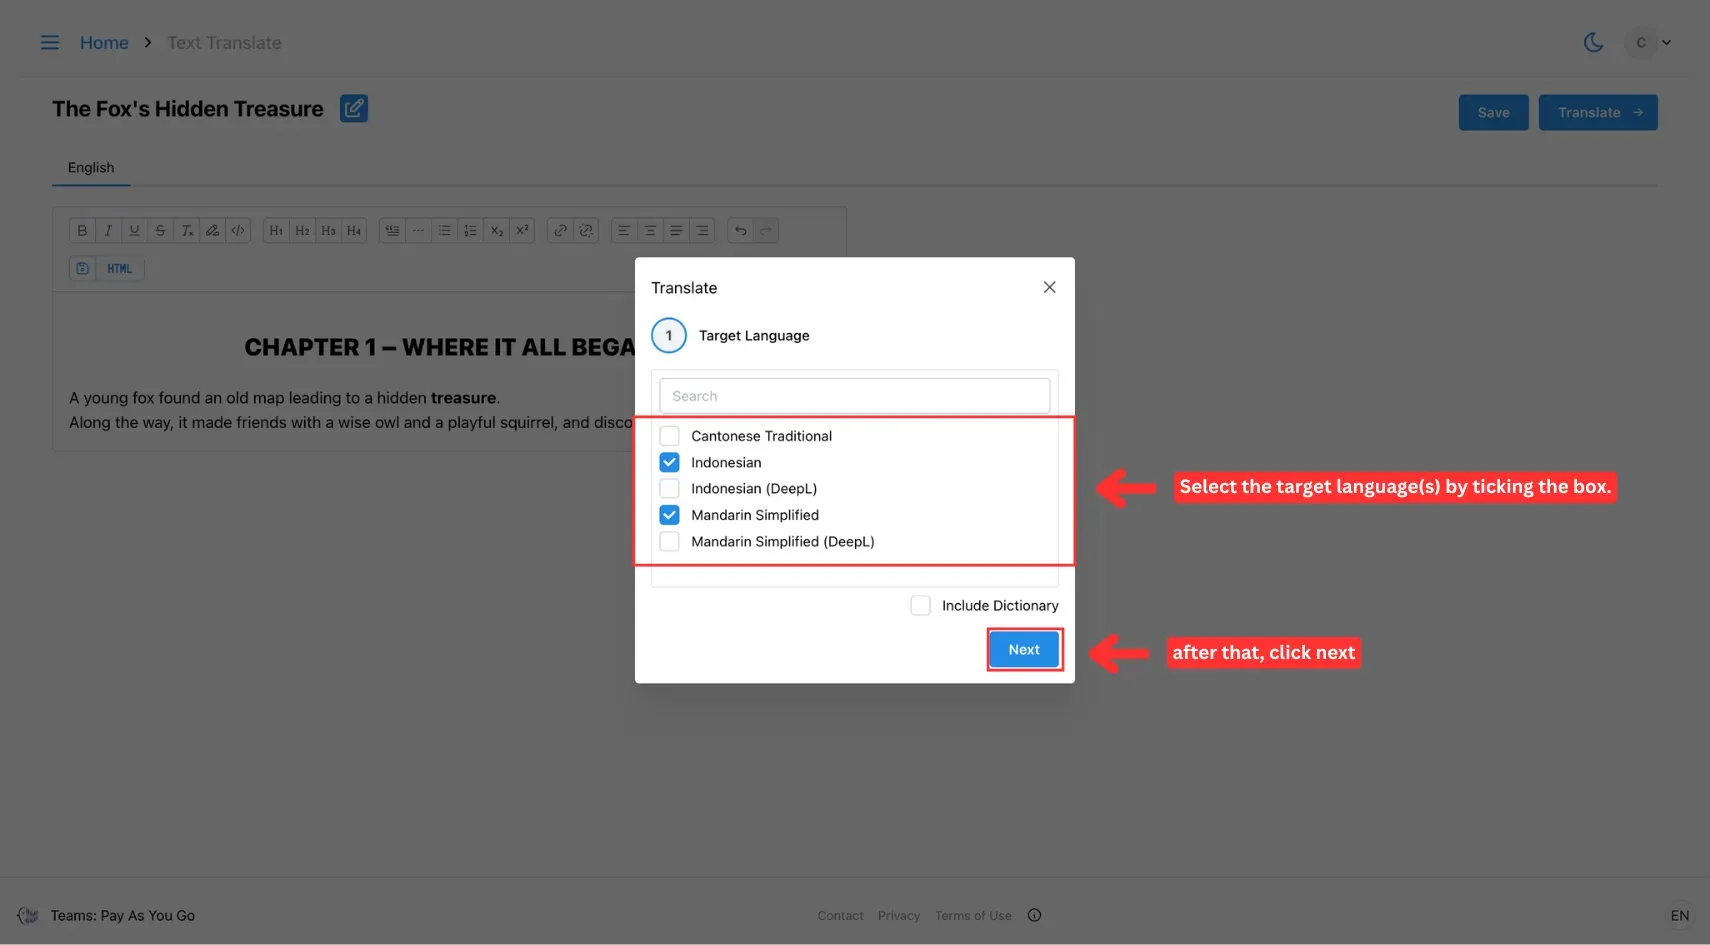Align text right
The width and height of the screenshot is (1710, 945).
point(702,230)
